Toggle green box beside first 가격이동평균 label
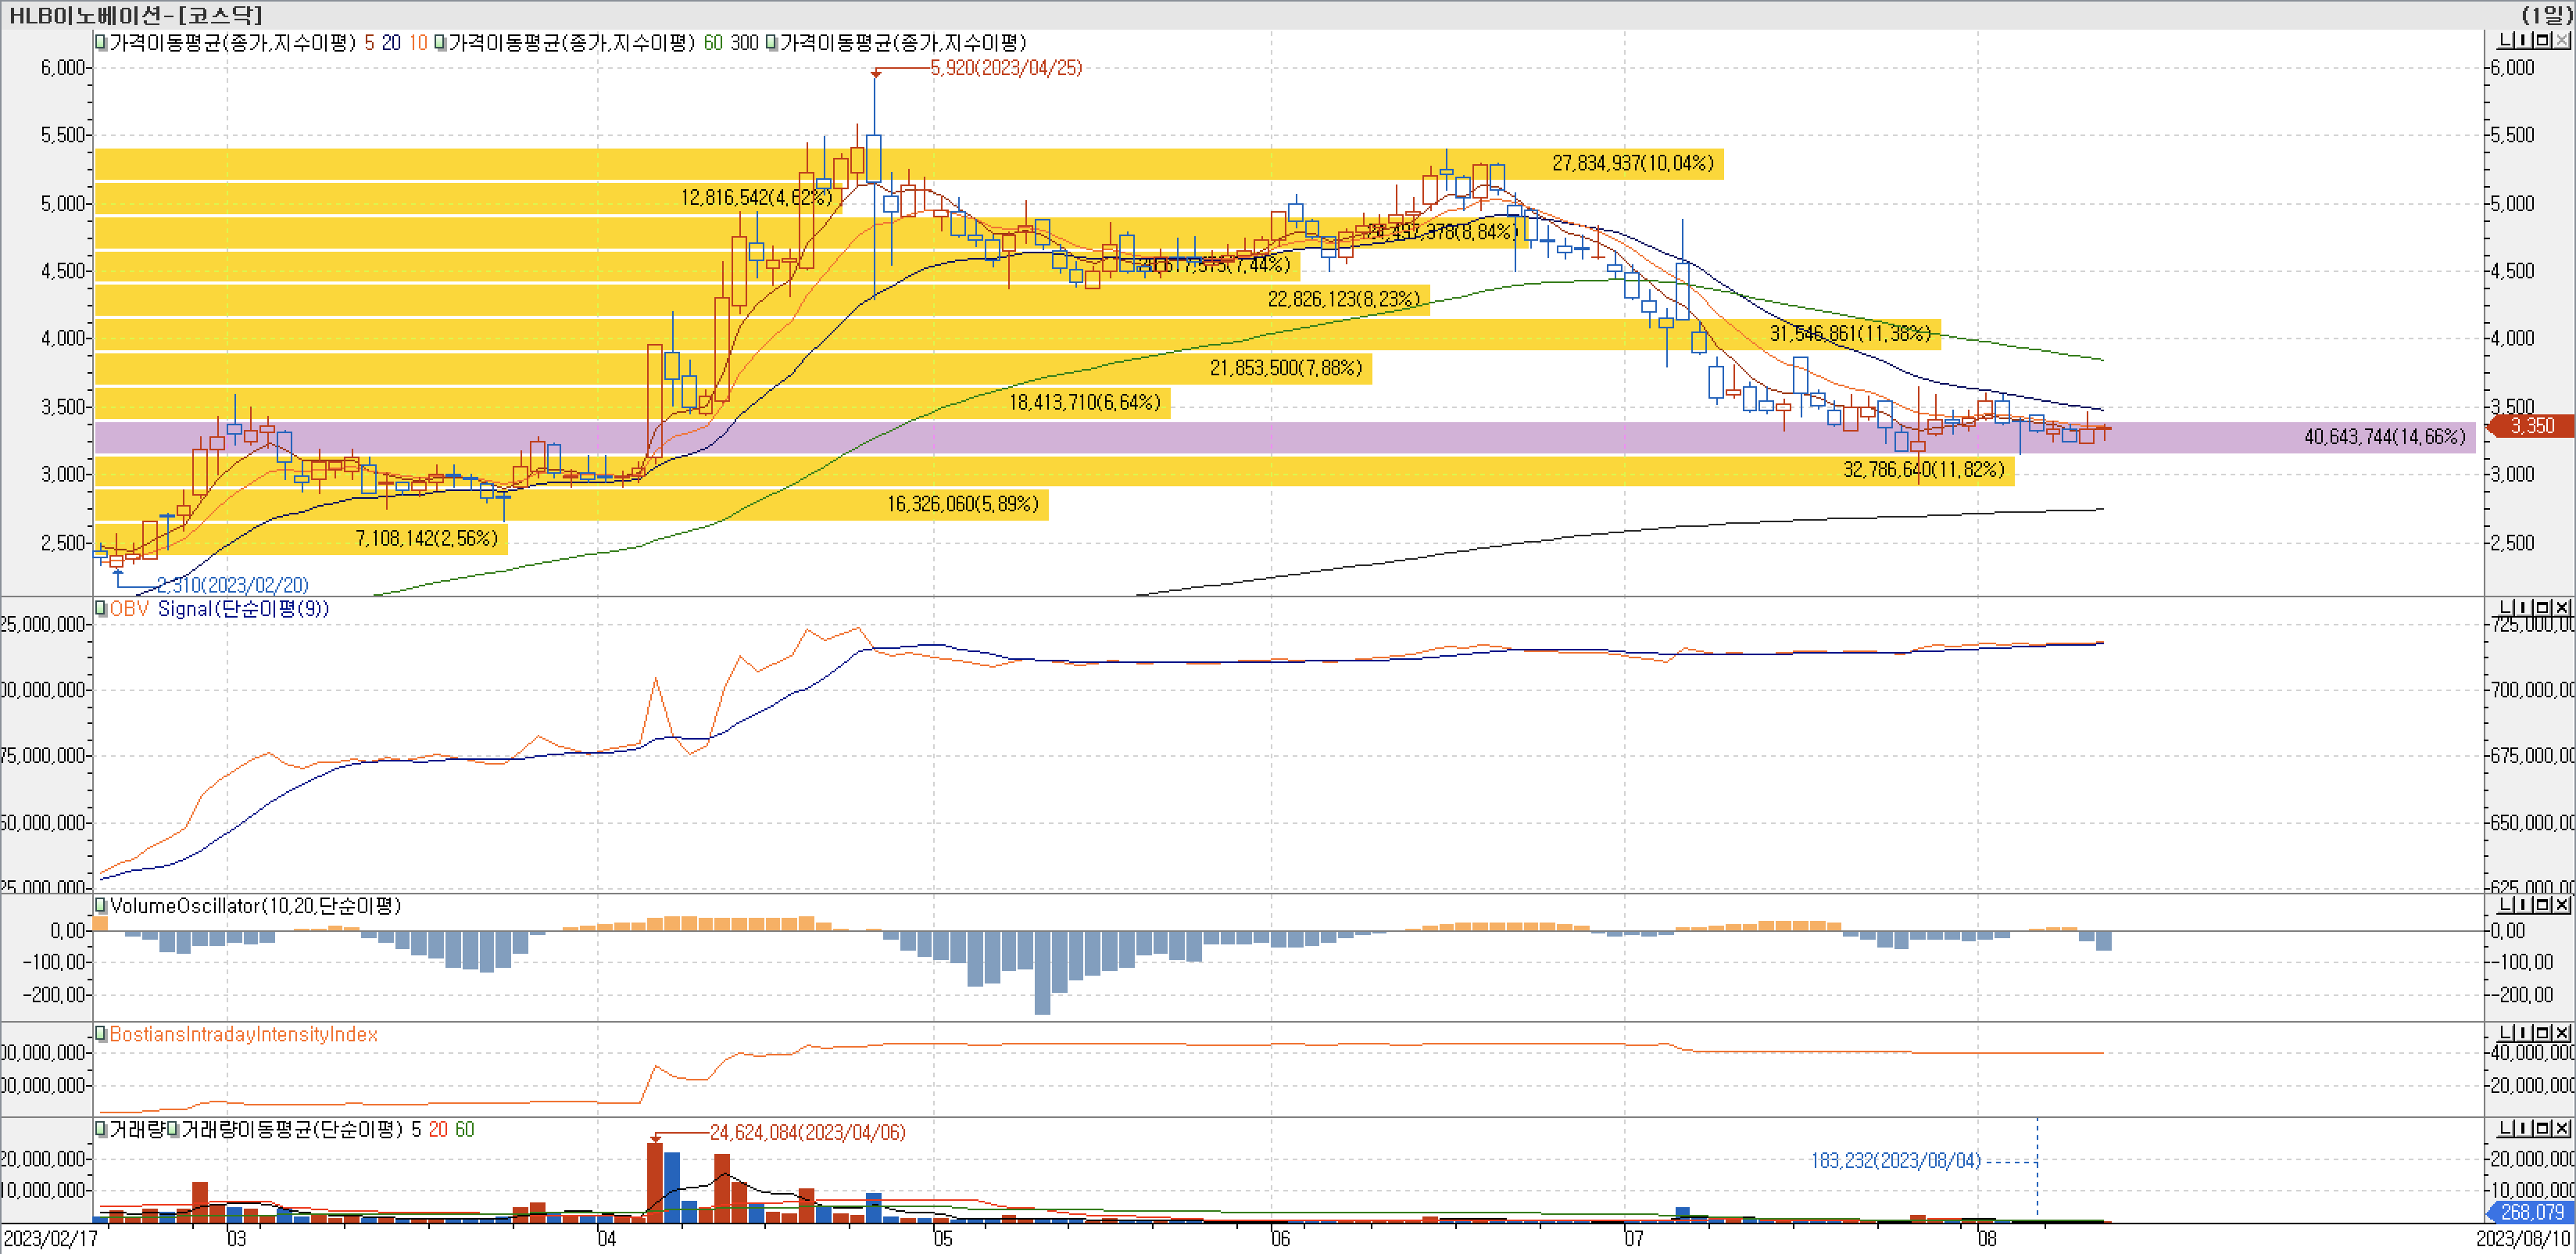Viewport: 2576px width, 1254px height. (x=100, y=43)
